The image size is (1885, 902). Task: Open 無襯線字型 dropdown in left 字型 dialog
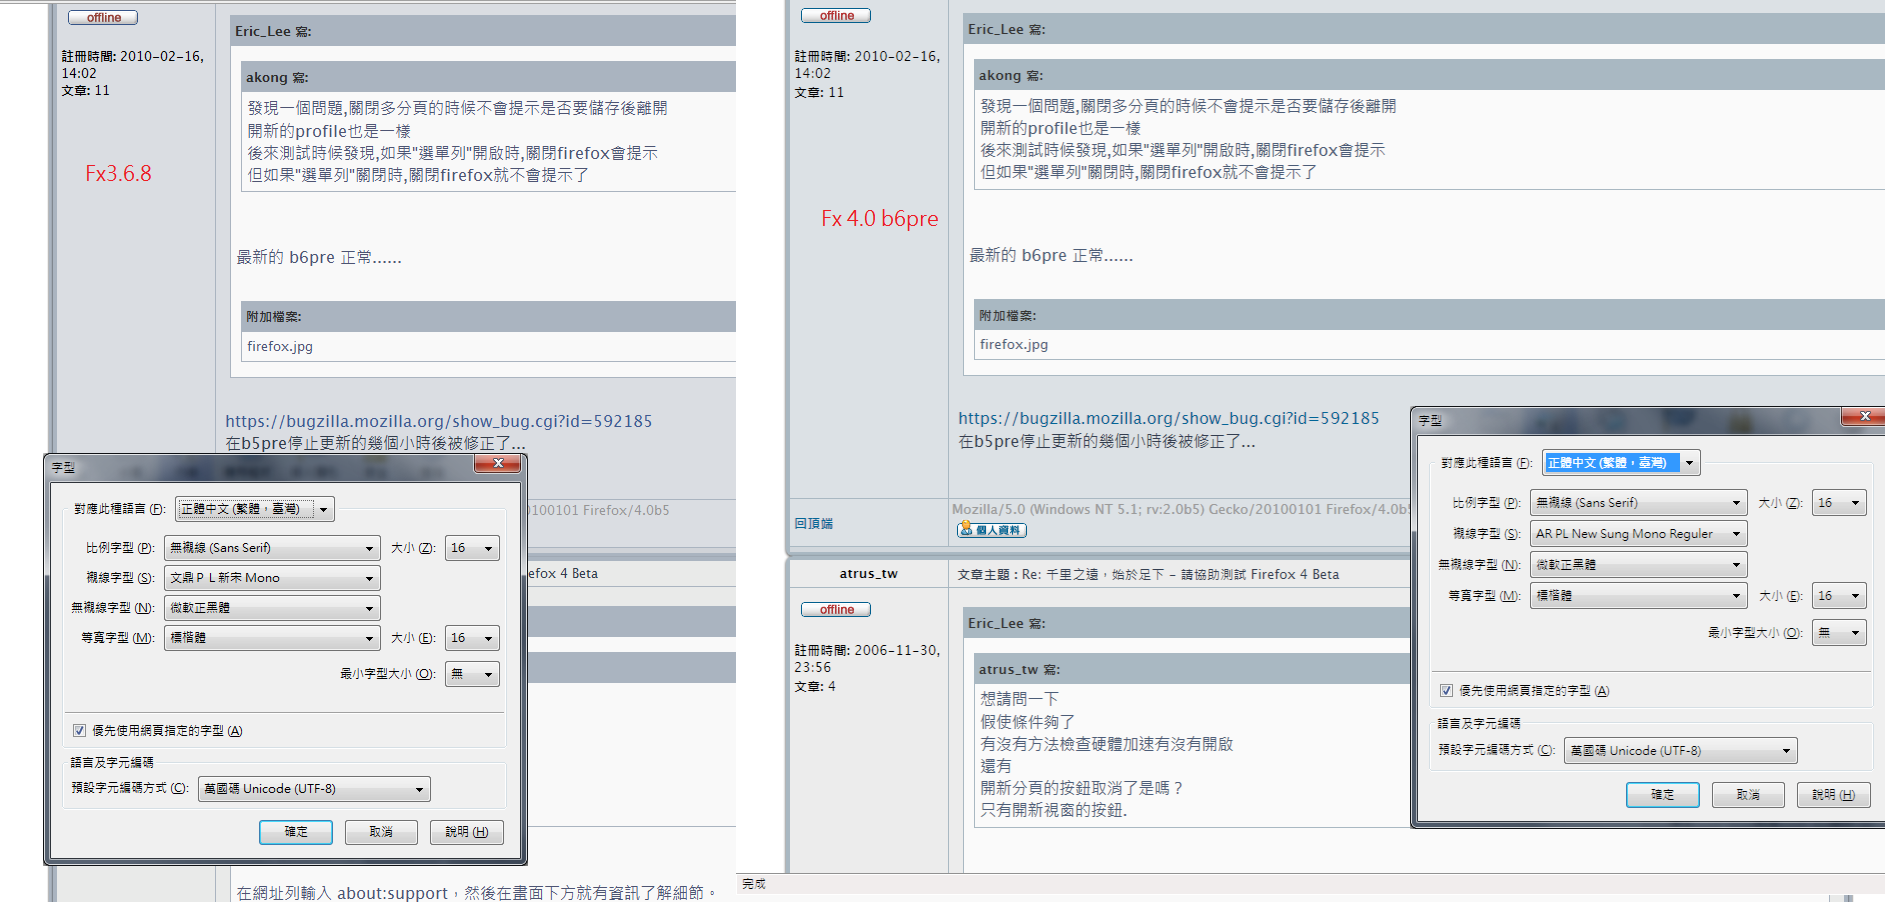click(x=272, y=608)
